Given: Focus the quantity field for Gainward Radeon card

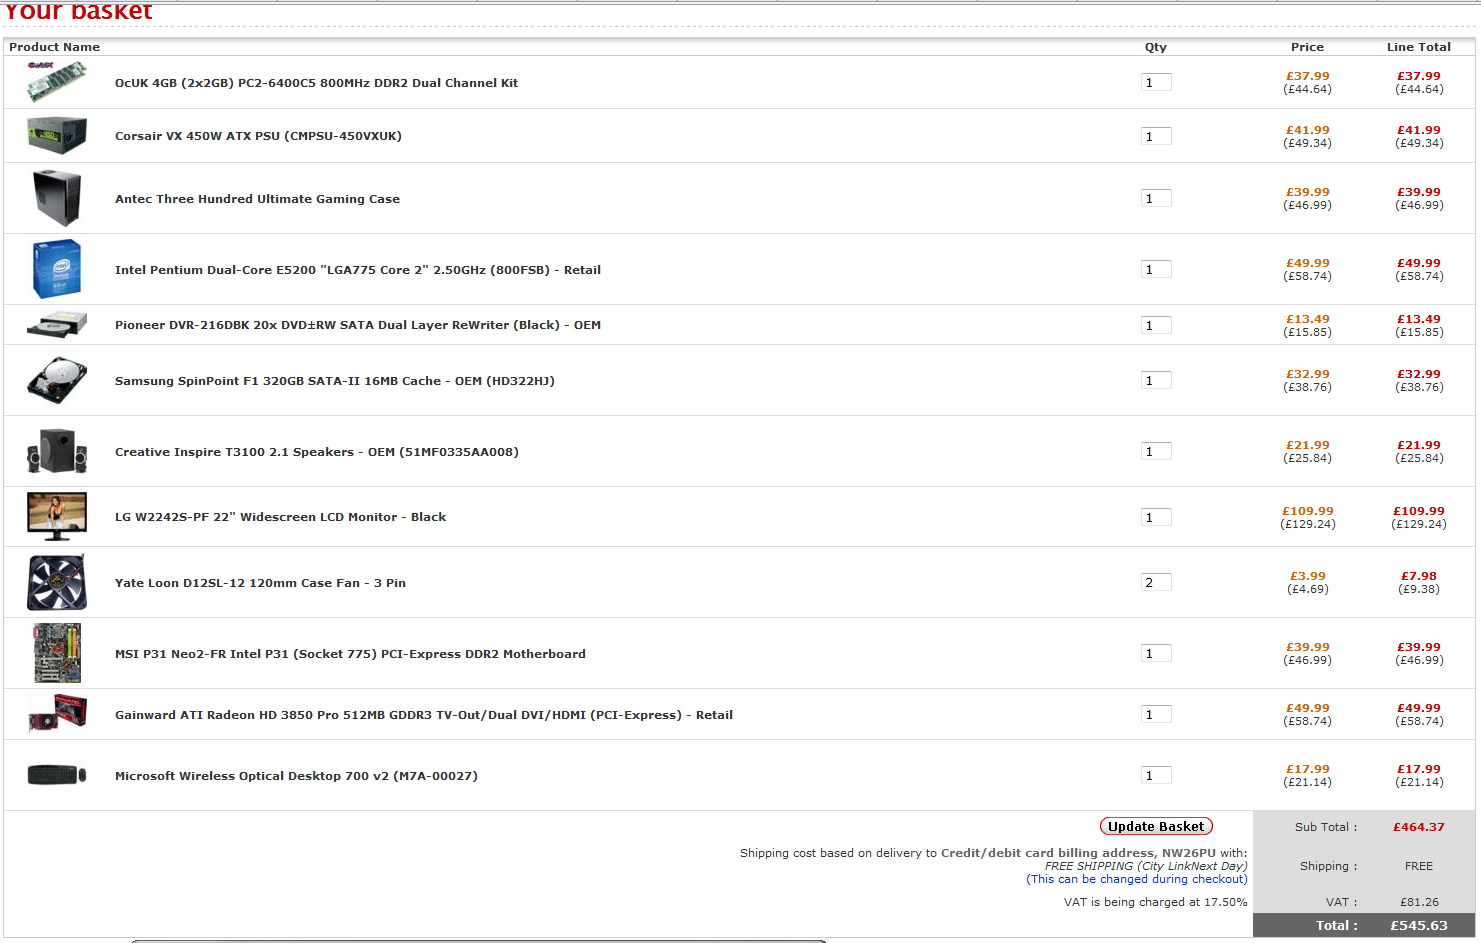Looking at the screenshot, I should pyautogui.click(x=1156, y=714).
